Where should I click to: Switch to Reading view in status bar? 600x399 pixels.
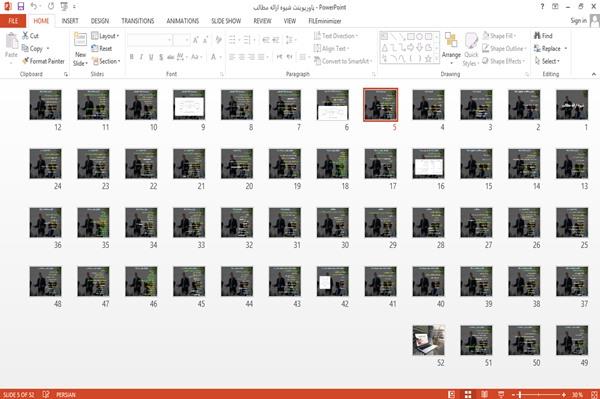[x=484, y=394]
